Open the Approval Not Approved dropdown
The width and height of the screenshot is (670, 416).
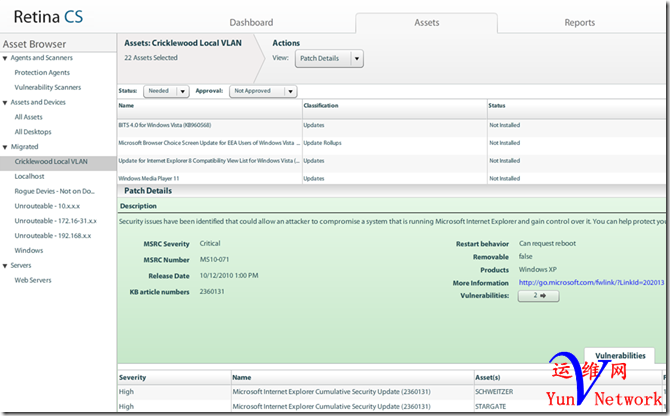(264, 91)
